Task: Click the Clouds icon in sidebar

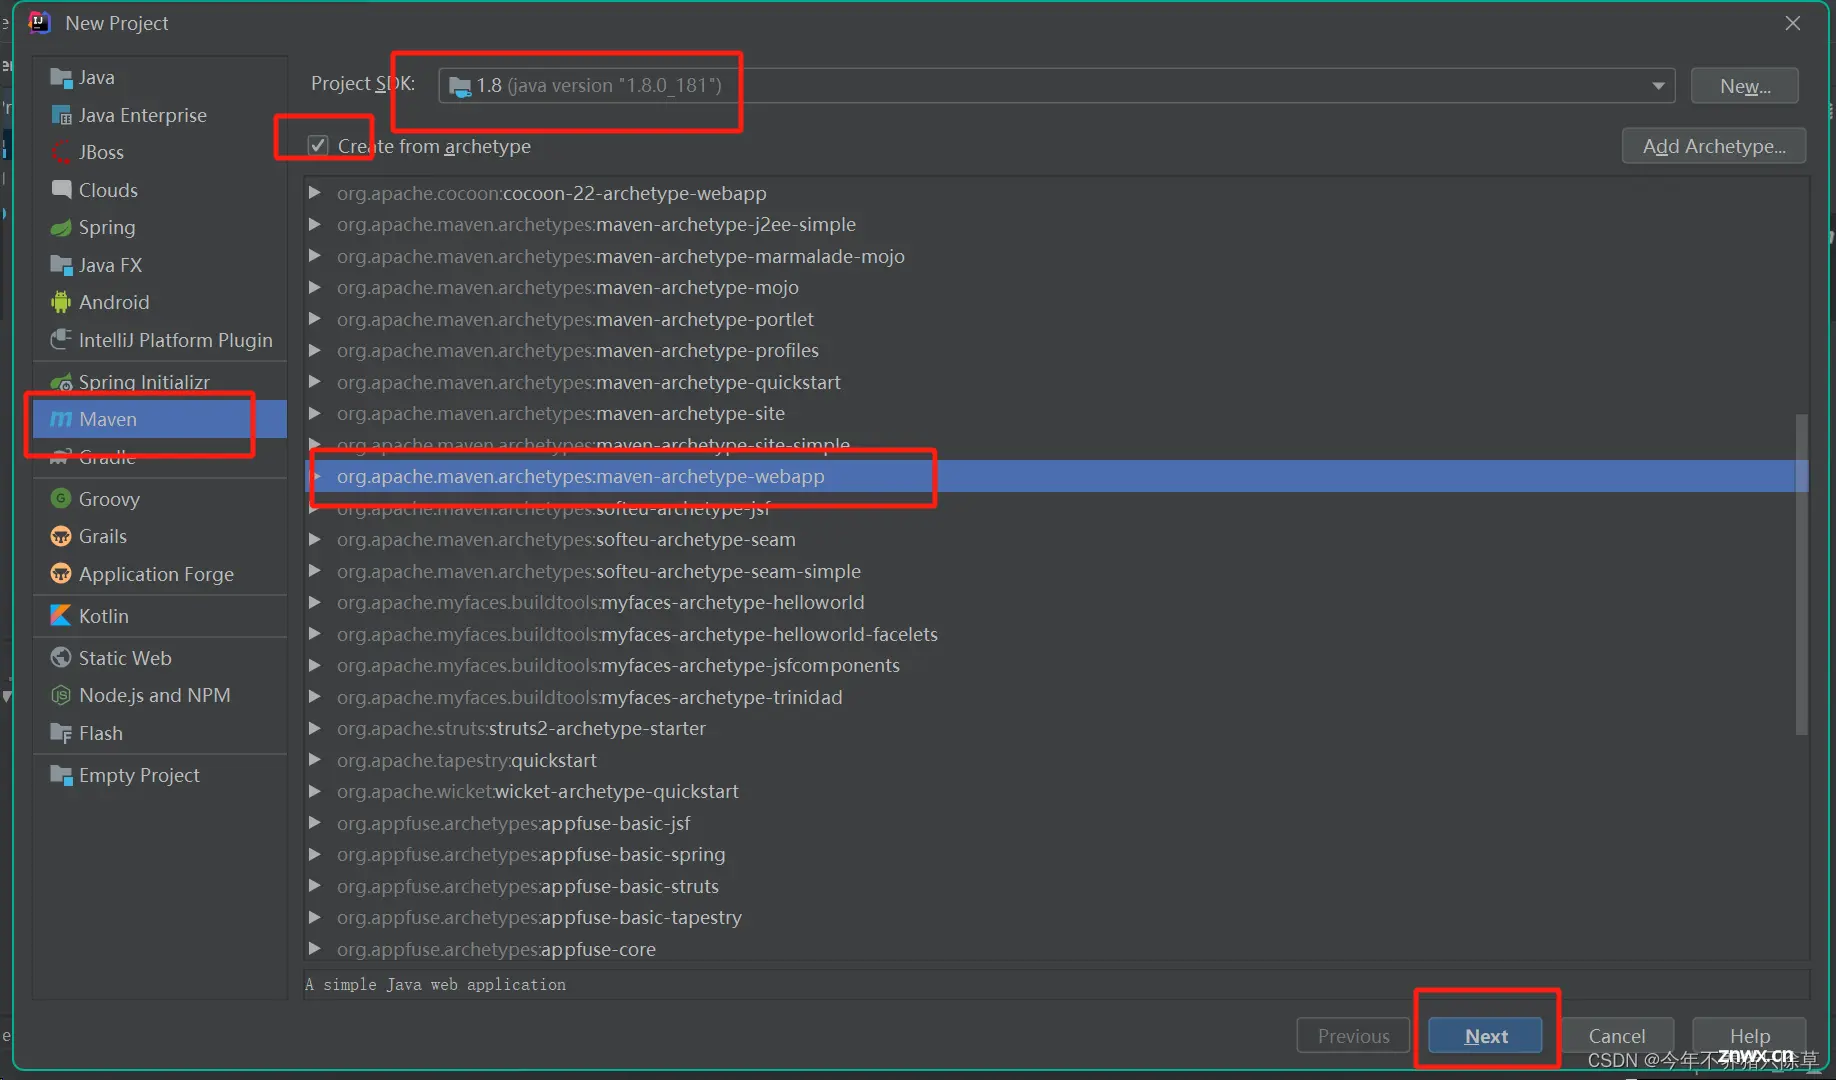Action: click(61, 190)
